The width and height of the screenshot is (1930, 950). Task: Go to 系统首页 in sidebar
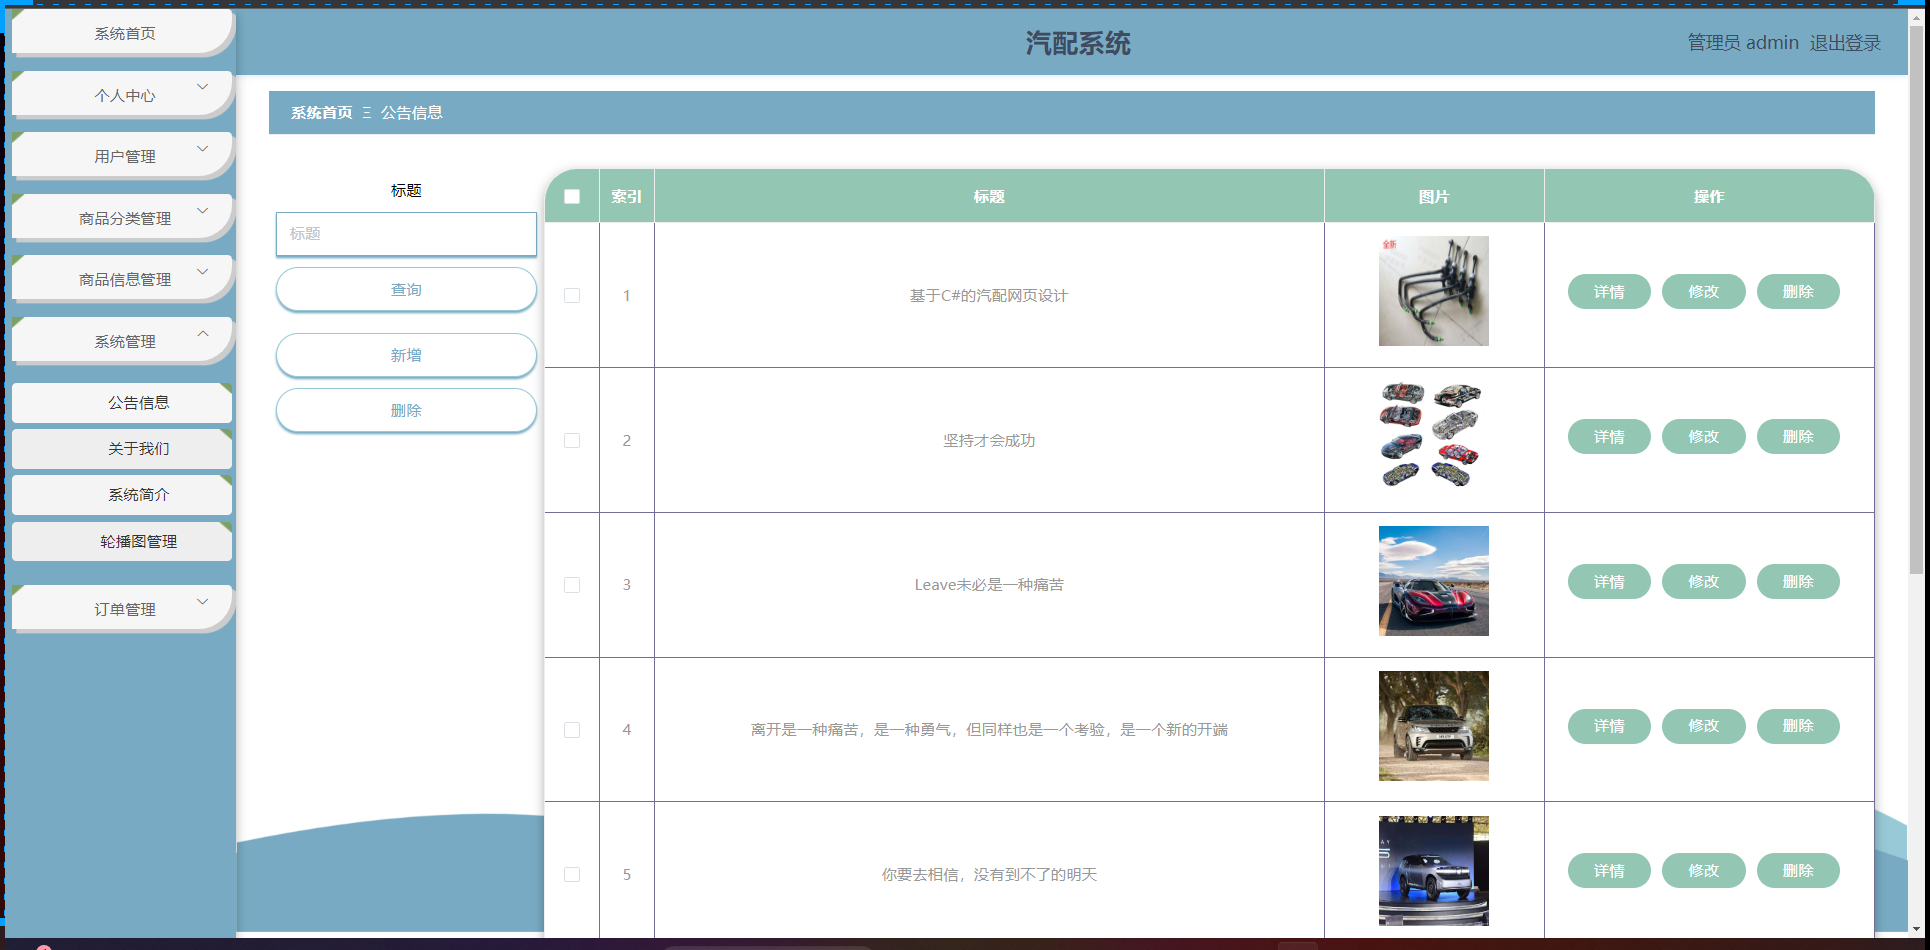point(124,34)
